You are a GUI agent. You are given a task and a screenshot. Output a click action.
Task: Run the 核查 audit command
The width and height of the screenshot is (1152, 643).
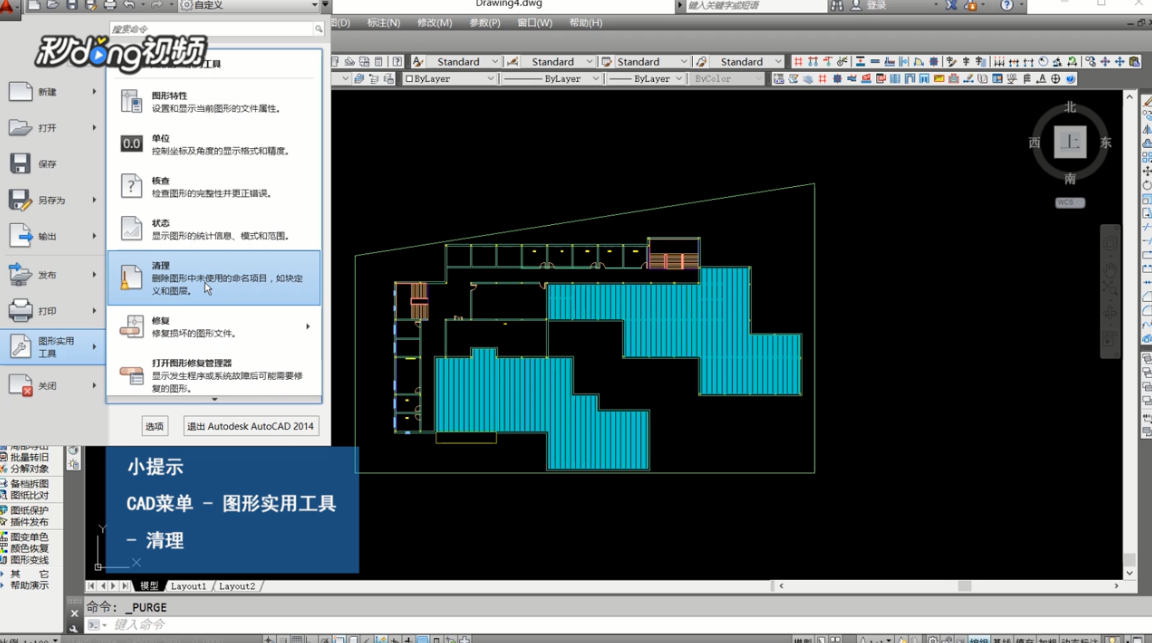tap(214, 187)
